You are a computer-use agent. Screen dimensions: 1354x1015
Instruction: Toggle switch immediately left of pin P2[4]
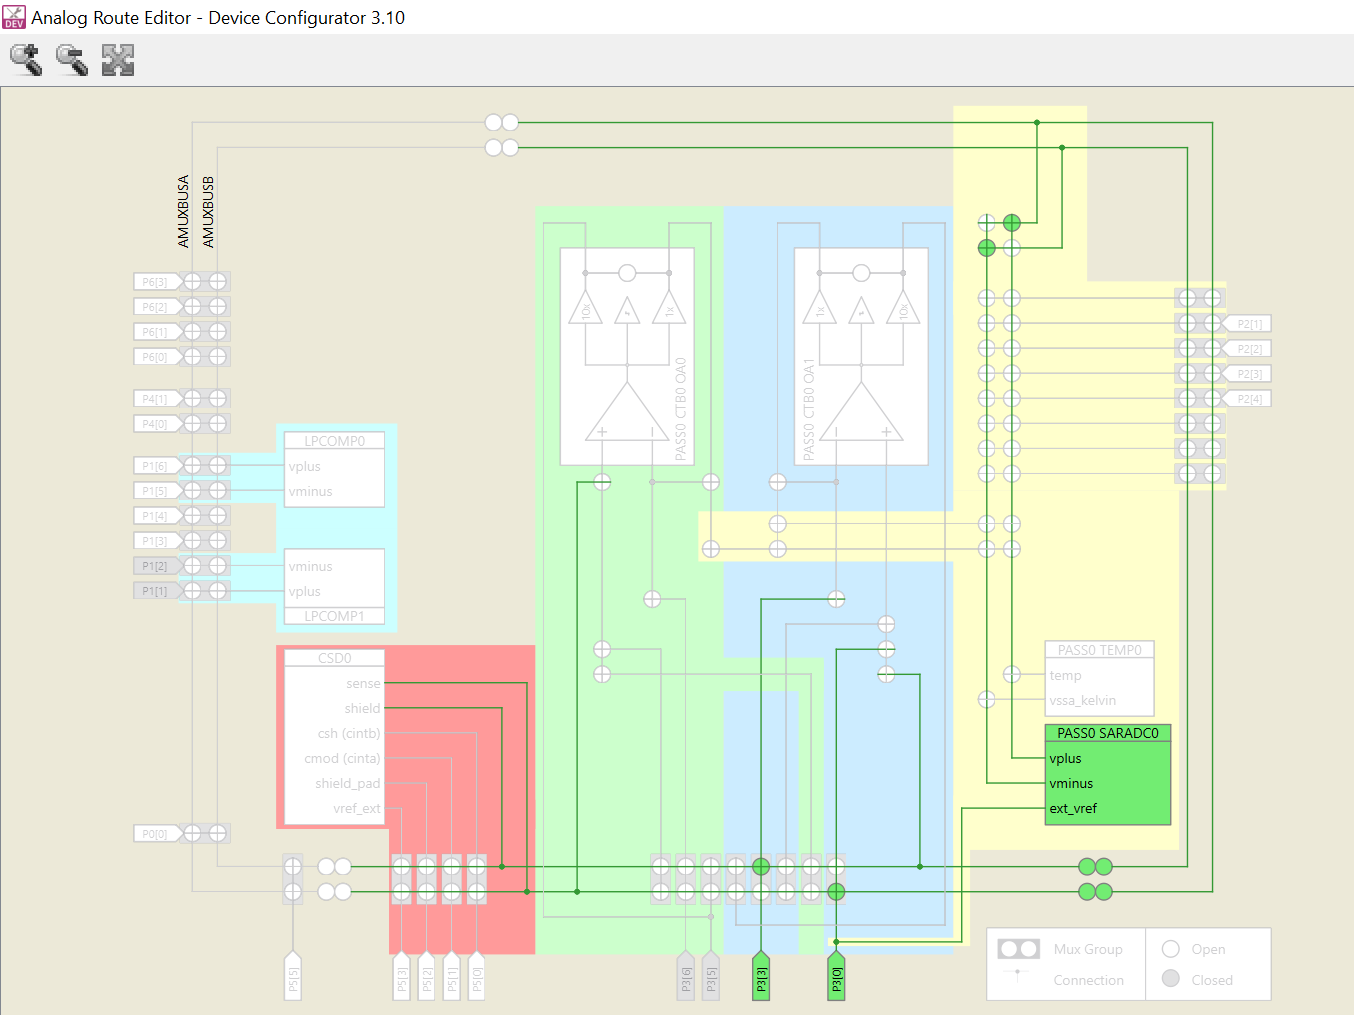[x=1212, y=399]
